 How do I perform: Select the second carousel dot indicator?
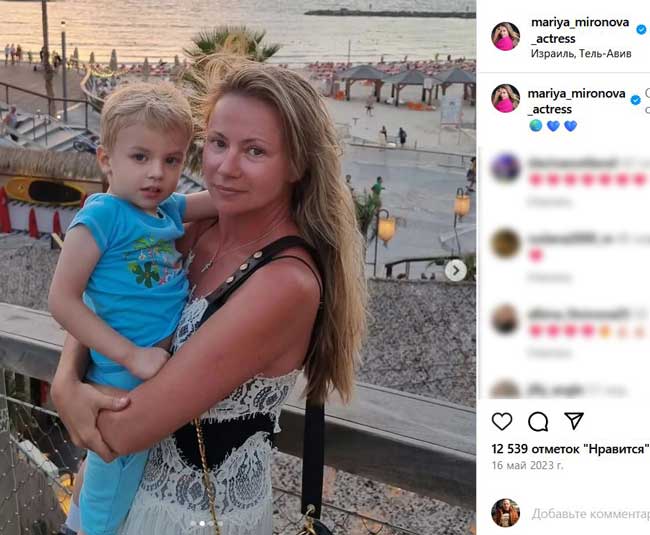[202, 523]
